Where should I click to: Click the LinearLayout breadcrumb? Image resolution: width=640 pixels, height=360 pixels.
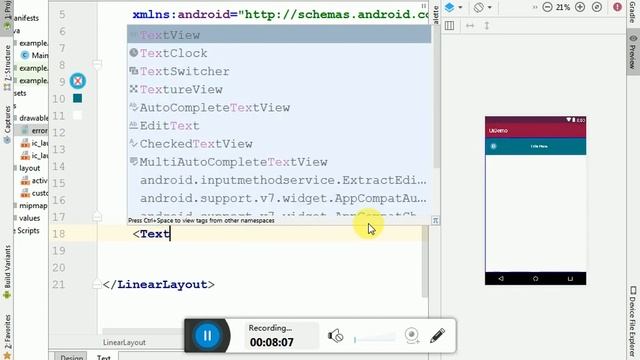[x=124, y=342]
